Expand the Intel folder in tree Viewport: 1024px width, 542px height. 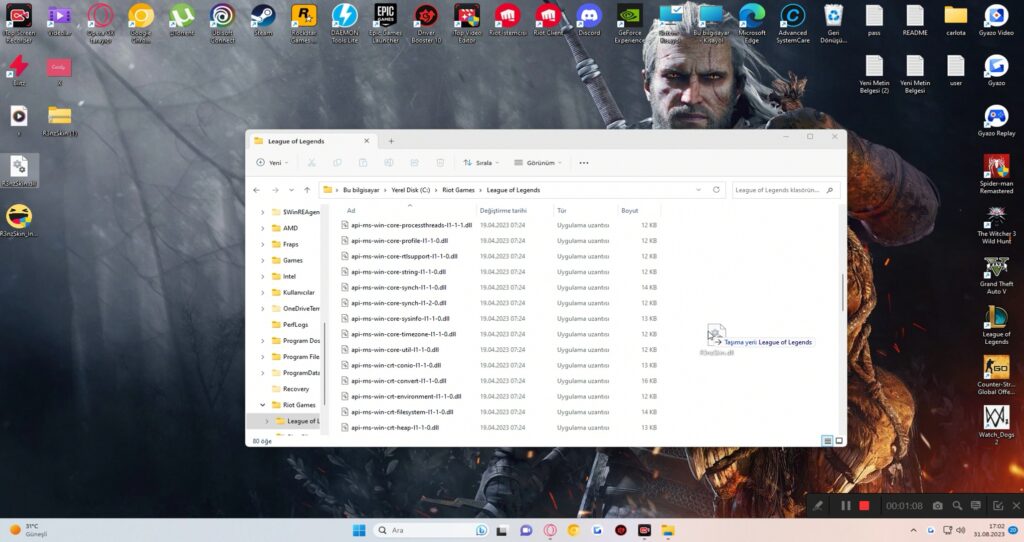pos(263,276)
